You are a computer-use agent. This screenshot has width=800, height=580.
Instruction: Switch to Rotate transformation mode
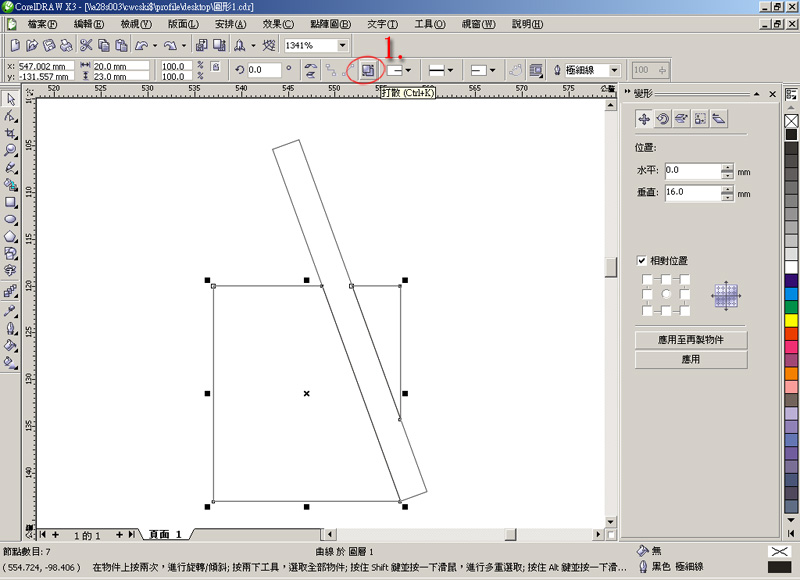click(x=663, y=119)
